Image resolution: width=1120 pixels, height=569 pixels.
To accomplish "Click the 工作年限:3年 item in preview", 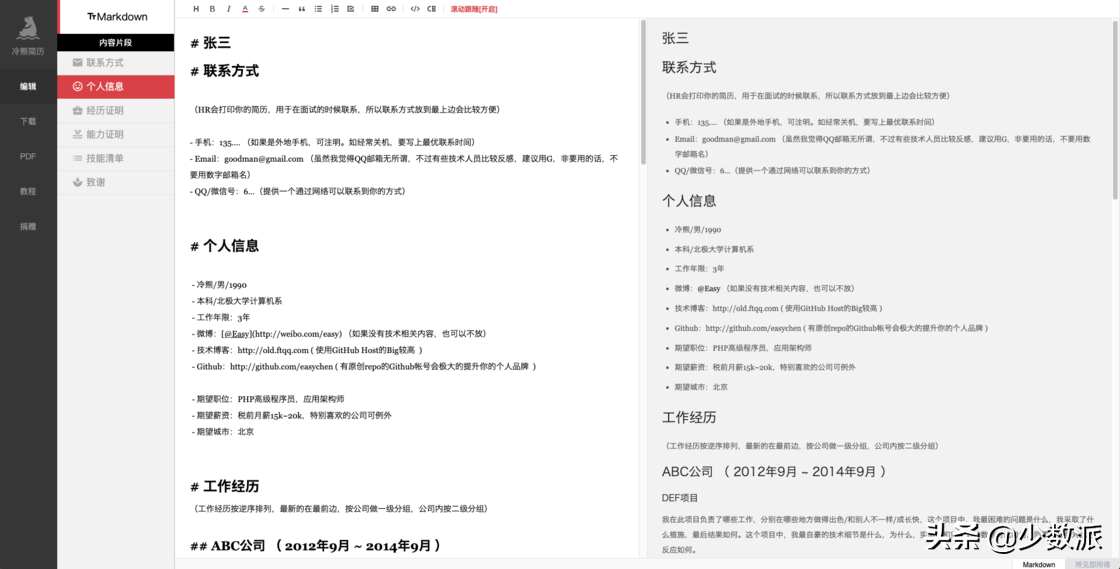I will [699, 269].
